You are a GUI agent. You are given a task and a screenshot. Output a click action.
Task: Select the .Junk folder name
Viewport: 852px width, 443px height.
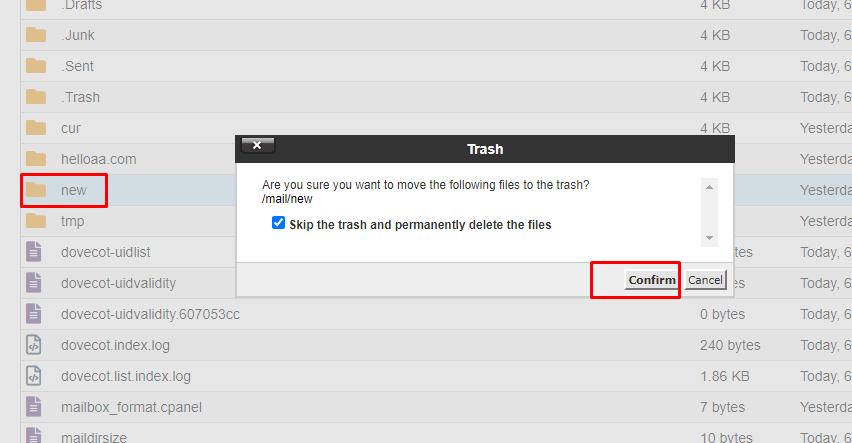click(x=78, y=35)
